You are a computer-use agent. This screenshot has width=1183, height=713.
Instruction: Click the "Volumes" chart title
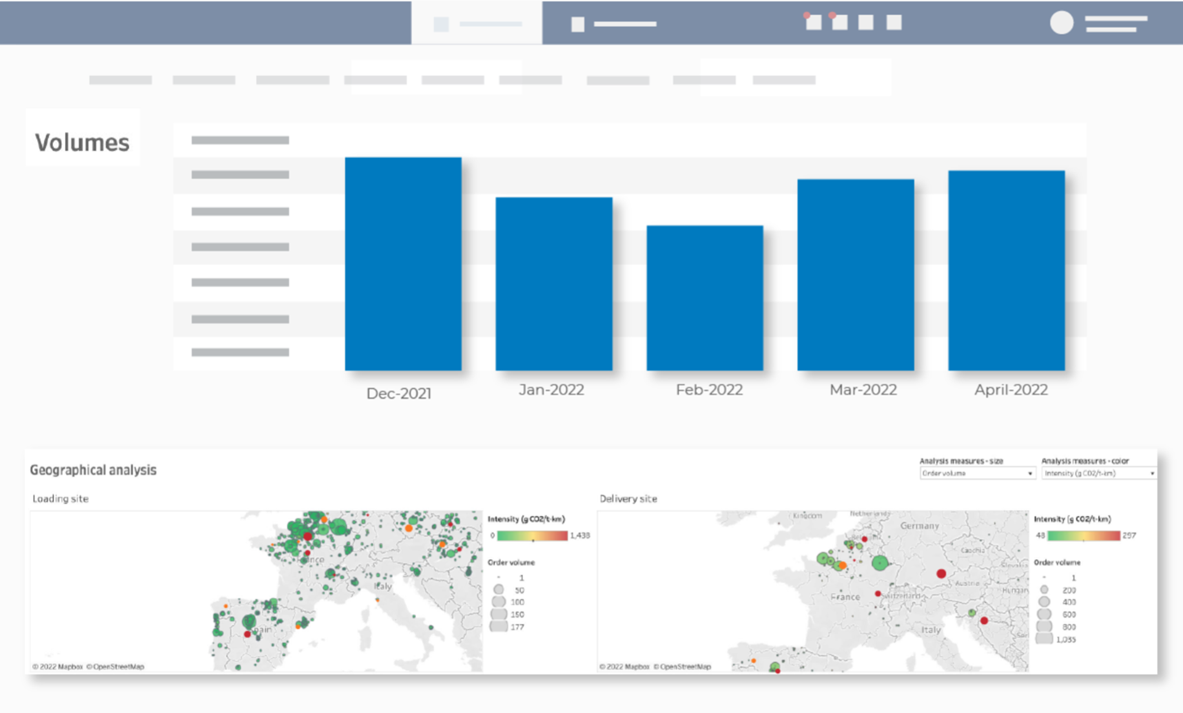pyautogui.click(x=82, y=142)
